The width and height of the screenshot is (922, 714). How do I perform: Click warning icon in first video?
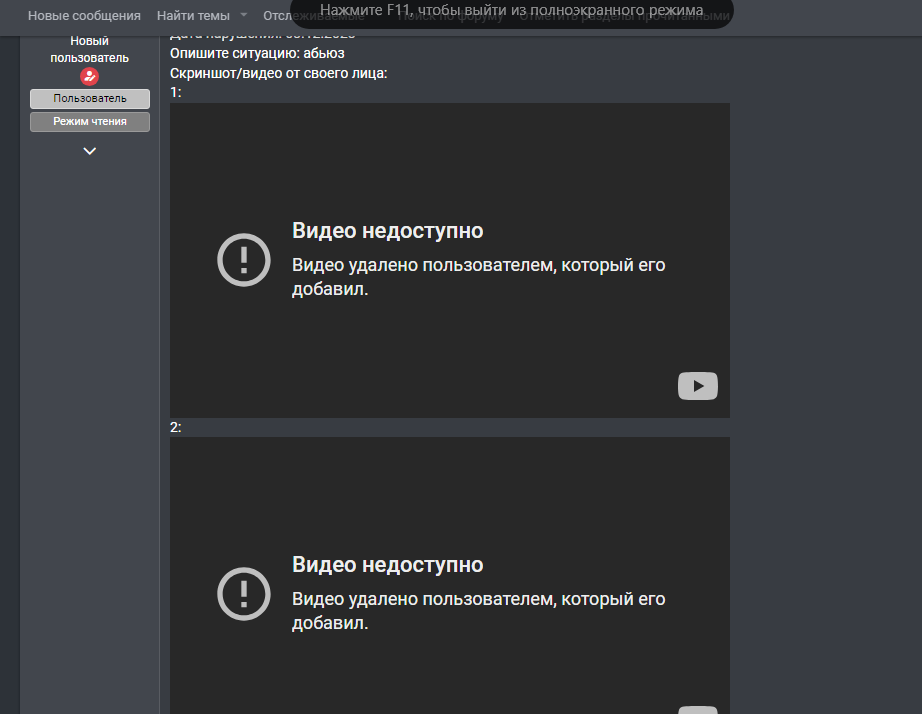[243, 260]
